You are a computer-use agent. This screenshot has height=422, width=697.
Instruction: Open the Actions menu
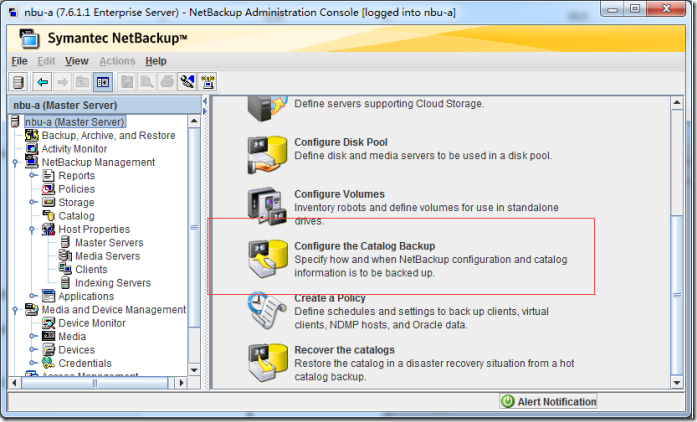click(117, 61)
